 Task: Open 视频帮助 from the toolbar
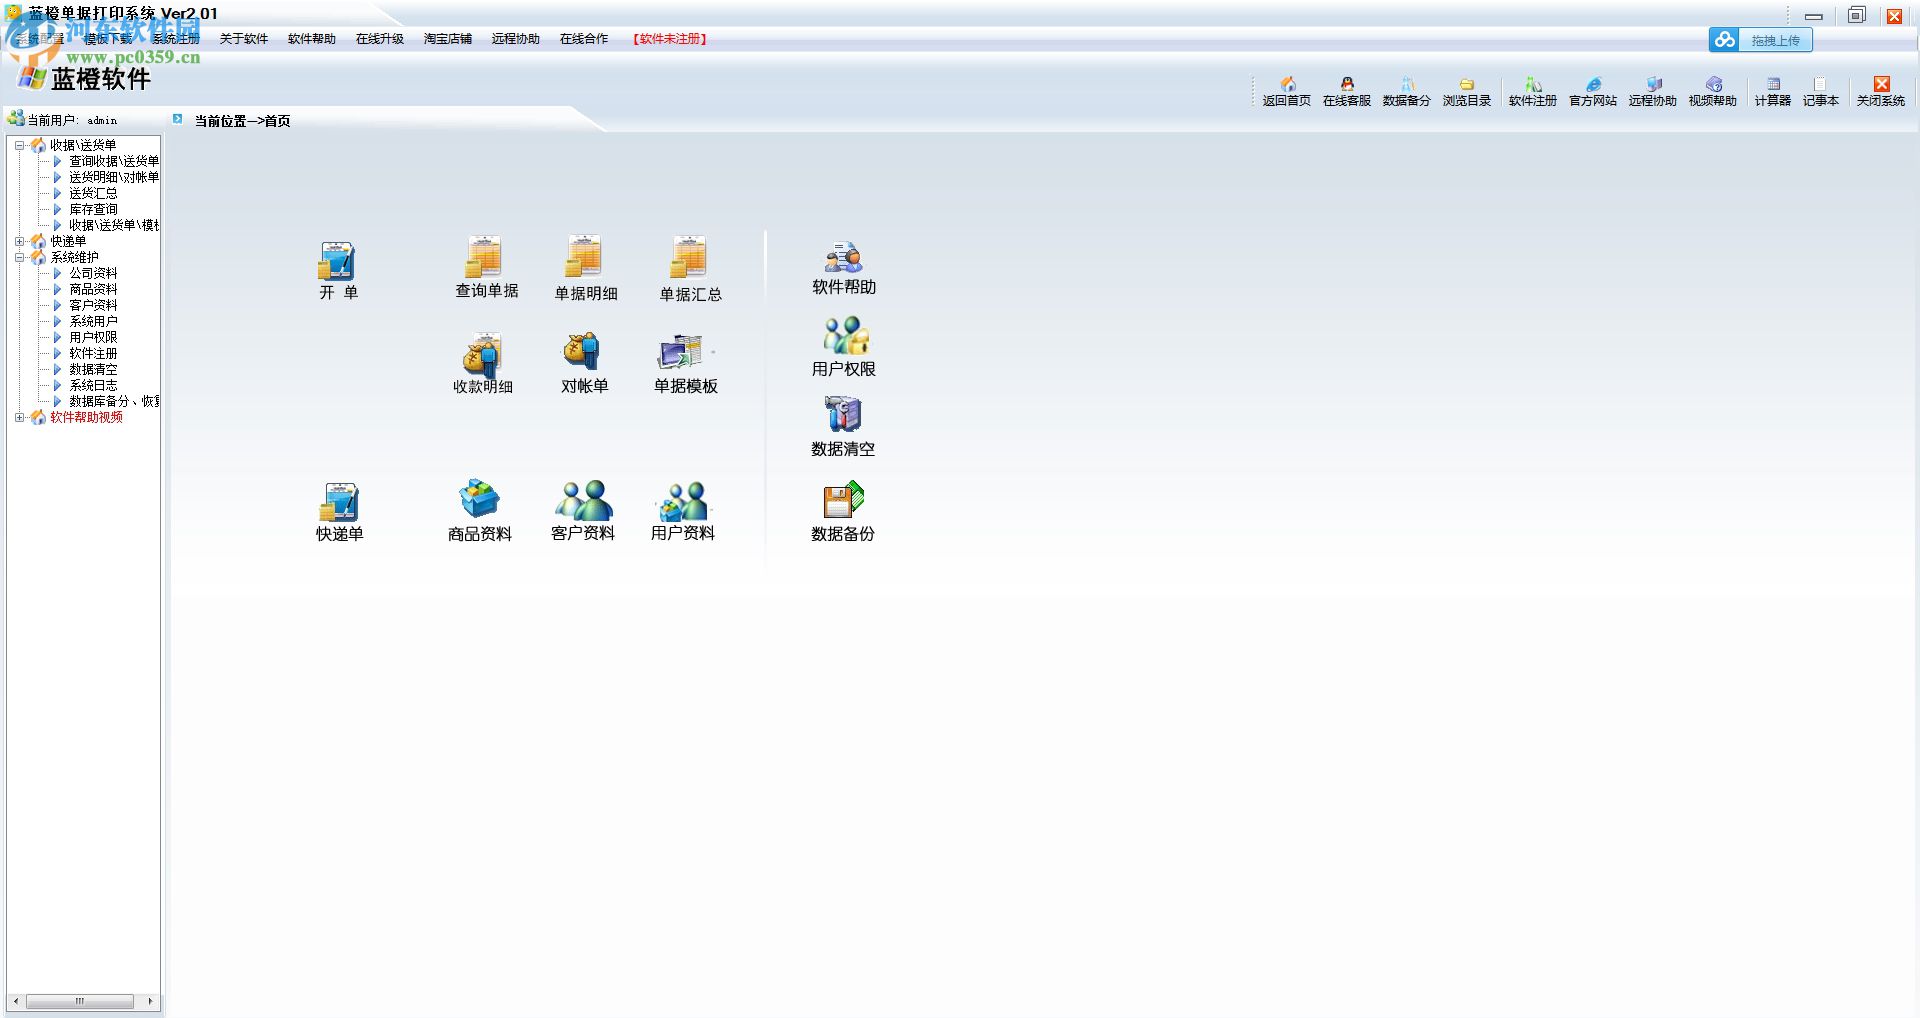pos(1713,92)
